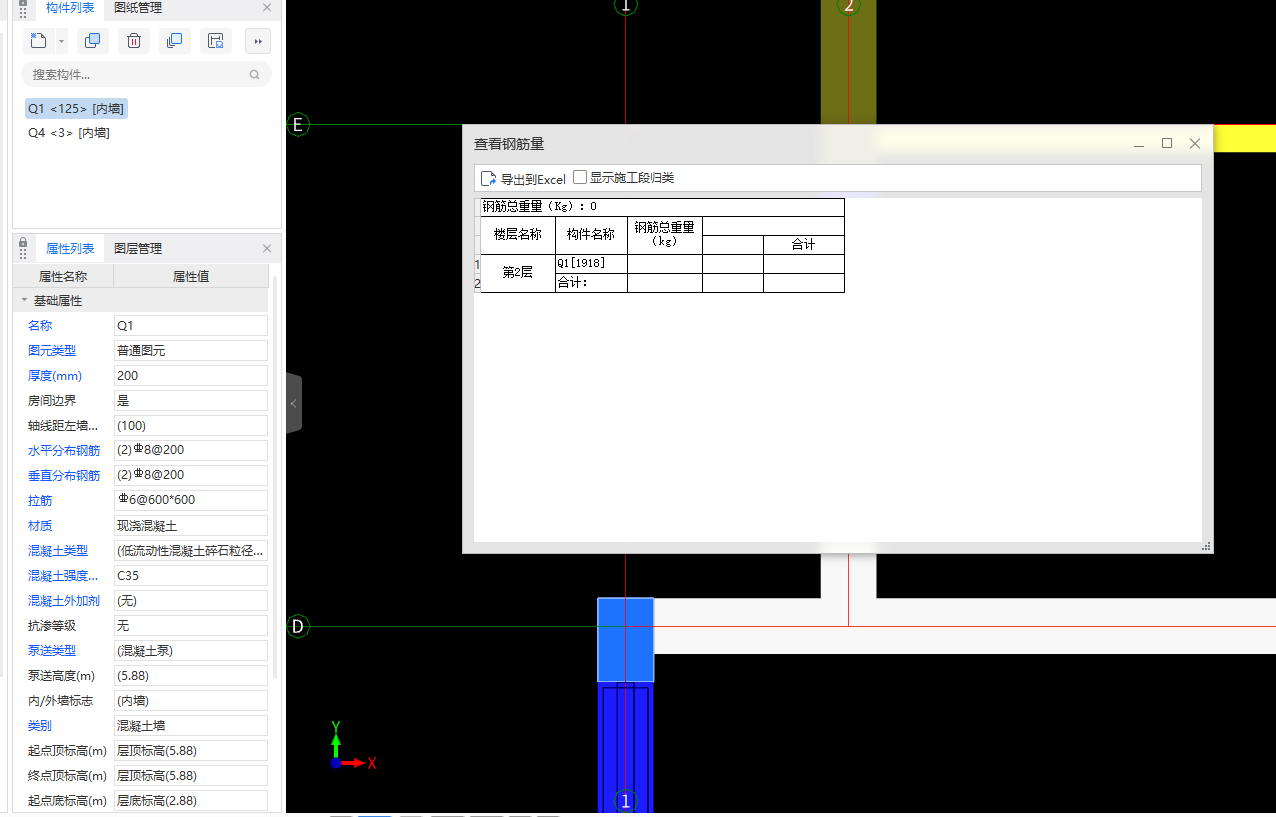Expand more tools with double-arrow button
The height and width of the screenshot is (817, 1276).
(x=258, y=41)
